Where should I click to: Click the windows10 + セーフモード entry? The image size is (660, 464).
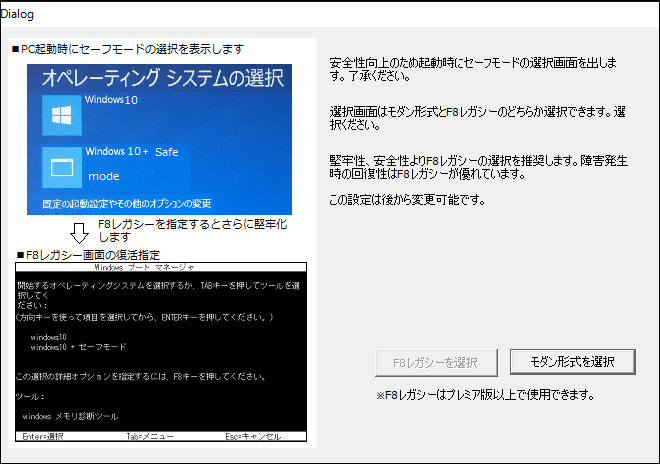[x=78, y=347]
